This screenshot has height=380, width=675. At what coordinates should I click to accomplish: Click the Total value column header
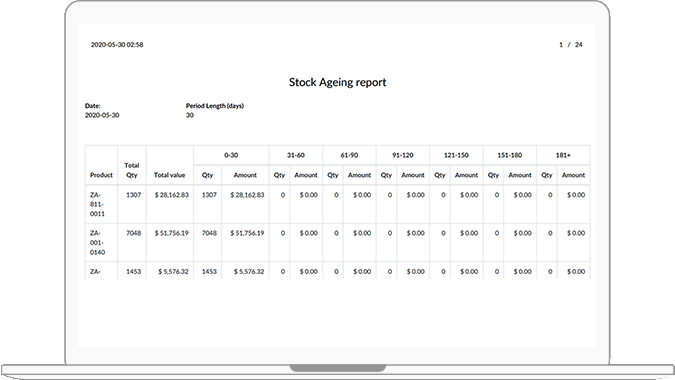169,175
